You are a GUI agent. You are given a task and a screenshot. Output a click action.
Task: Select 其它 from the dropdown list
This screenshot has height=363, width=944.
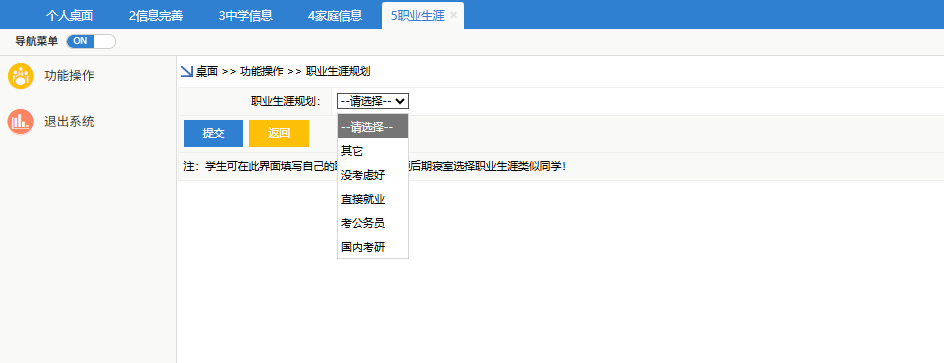pyautogui.click(x=373, y=151)
